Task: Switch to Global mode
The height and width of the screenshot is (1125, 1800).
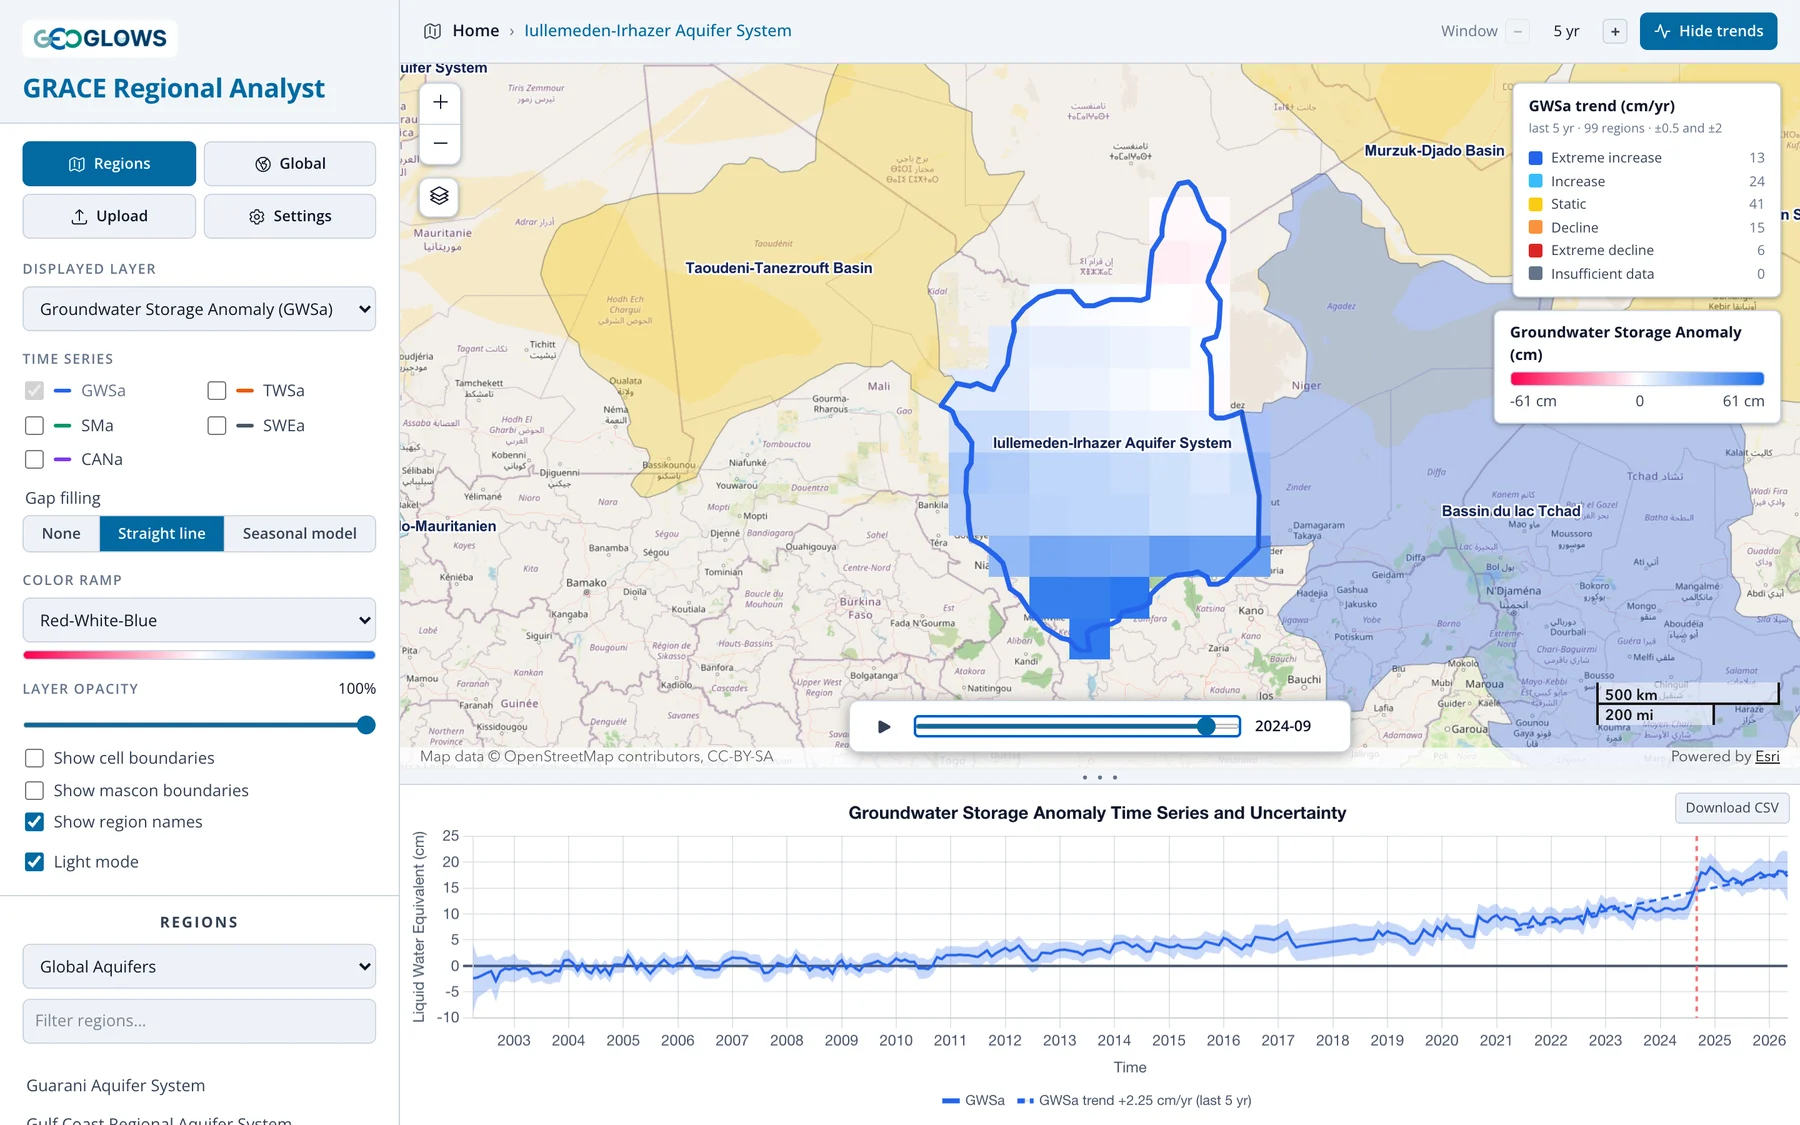Action: [290, 163]
